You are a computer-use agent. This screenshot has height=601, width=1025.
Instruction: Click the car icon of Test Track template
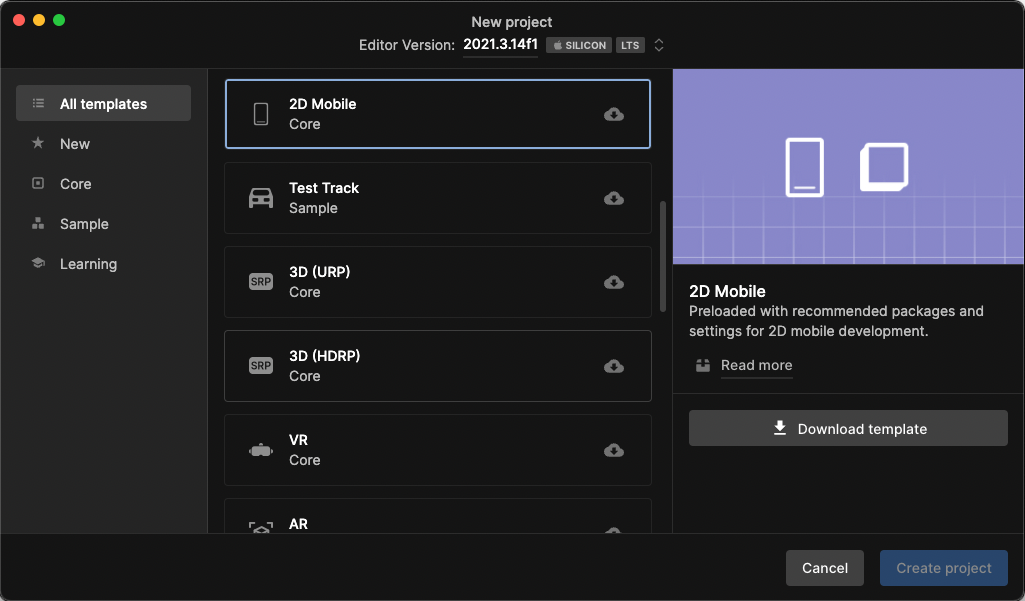[261, 197]
